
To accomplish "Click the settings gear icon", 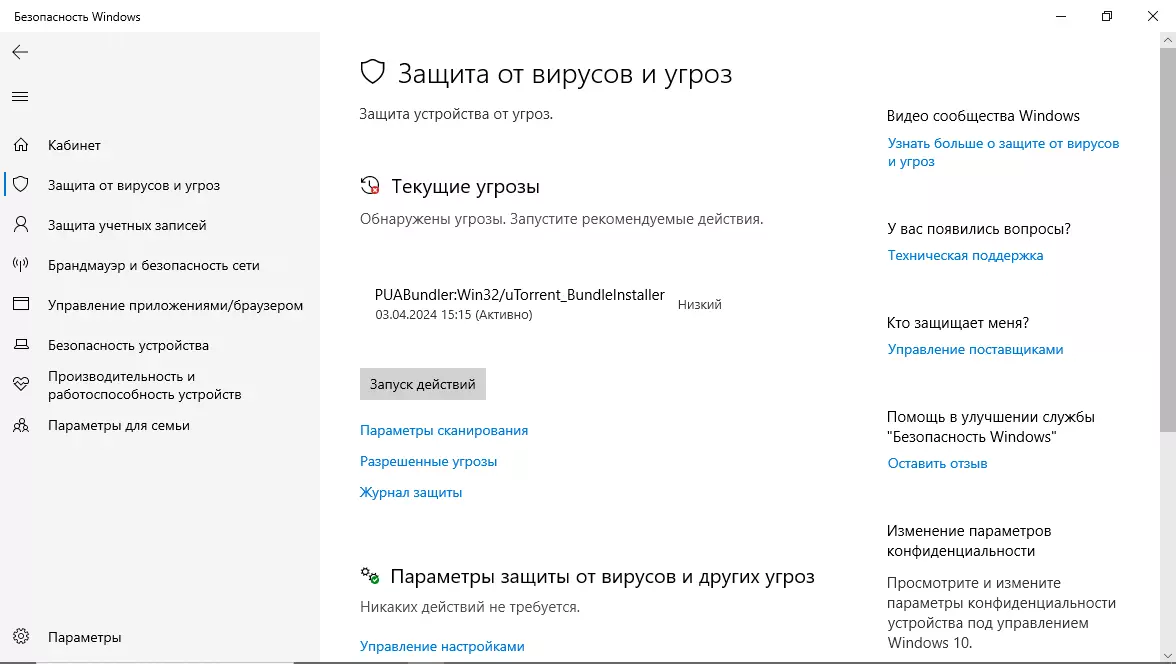I will click(x=21, y=637).
